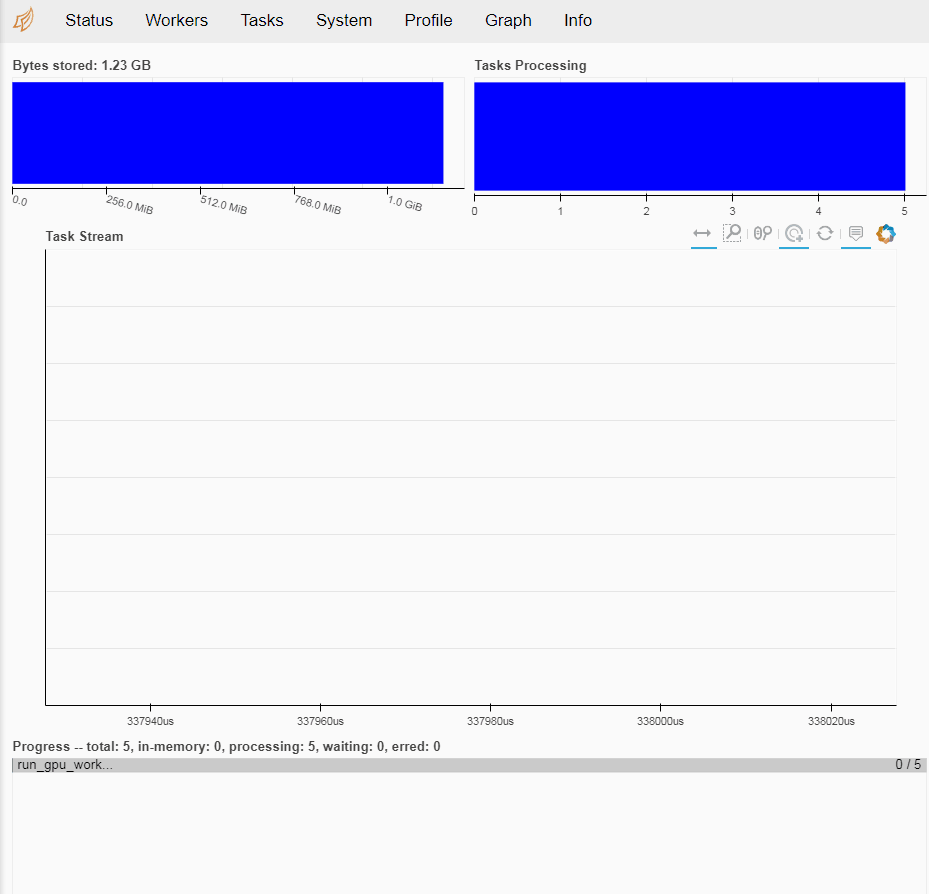Click the run_gpu_work progress bar
This screenshot has width=929, height=894.
pos(467,765)
